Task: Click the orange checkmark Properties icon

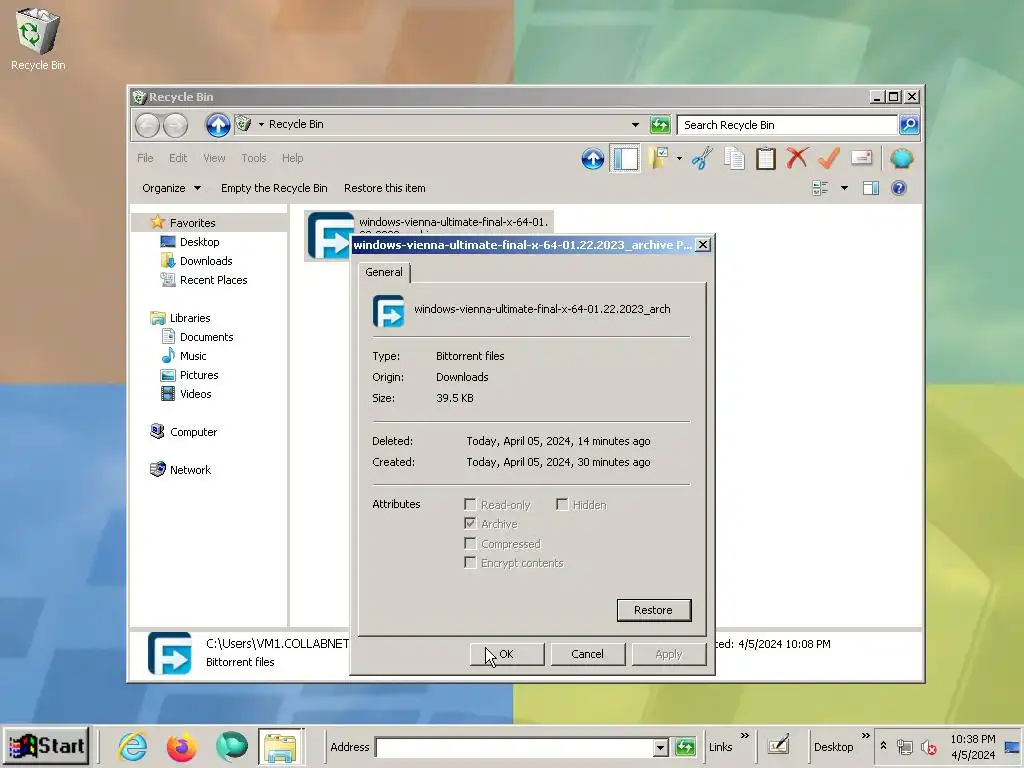Action: pyautogui.click(x=829, y=158)
